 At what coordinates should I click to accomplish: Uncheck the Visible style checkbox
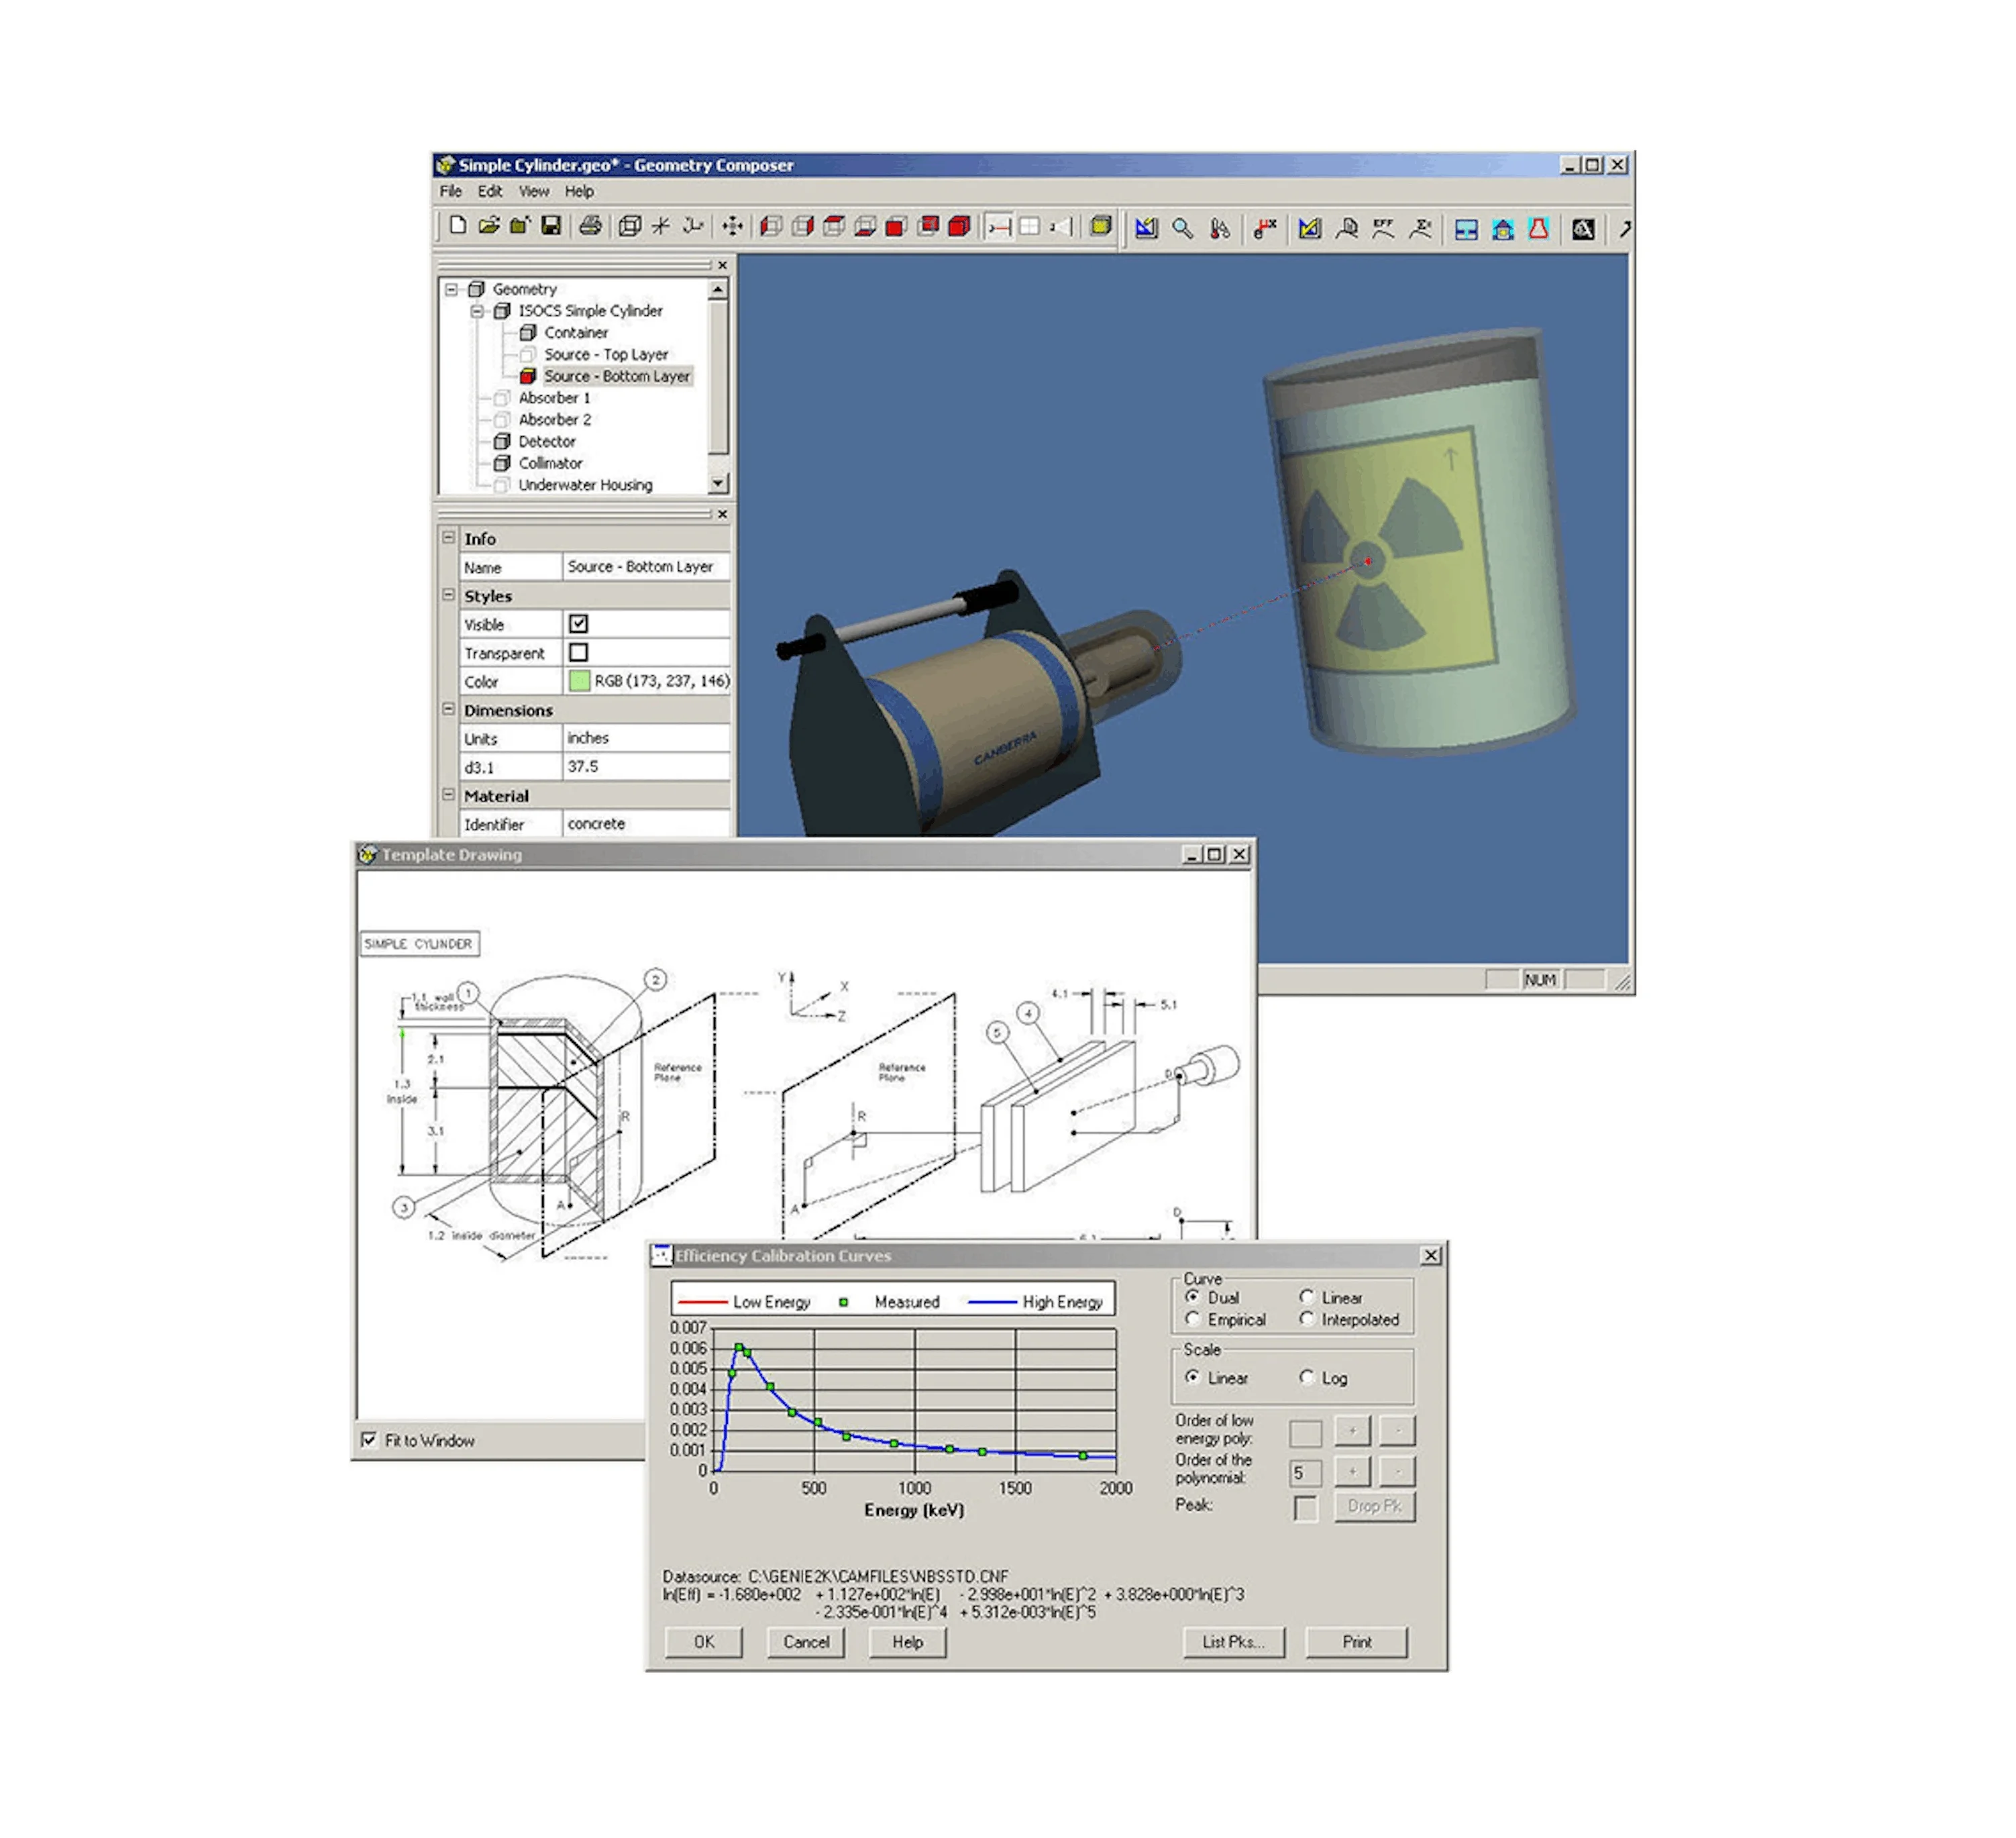(x=578, y=624)
